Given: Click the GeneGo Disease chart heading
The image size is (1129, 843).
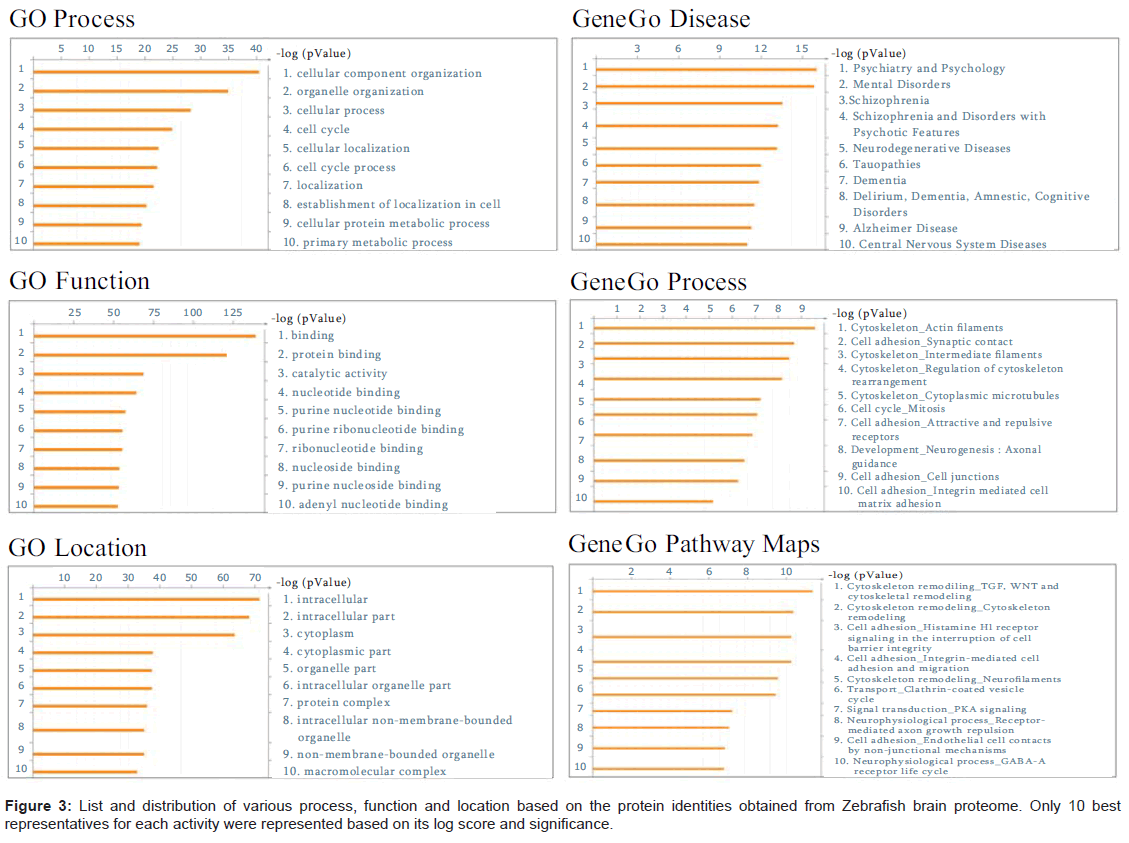Looking at the screenshot, I should (660, 19).
